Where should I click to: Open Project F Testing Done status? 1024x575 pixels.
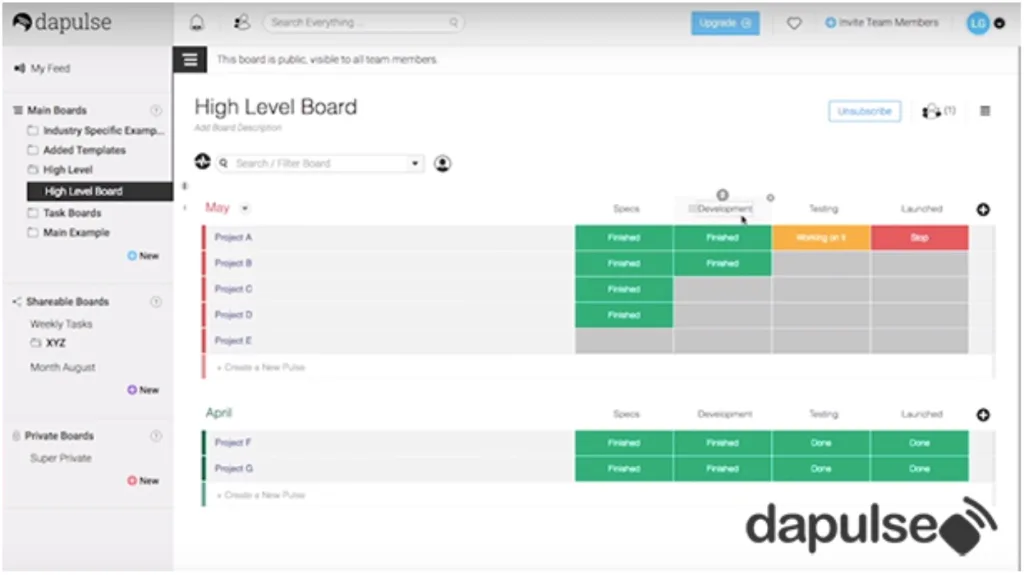point(821,443)
